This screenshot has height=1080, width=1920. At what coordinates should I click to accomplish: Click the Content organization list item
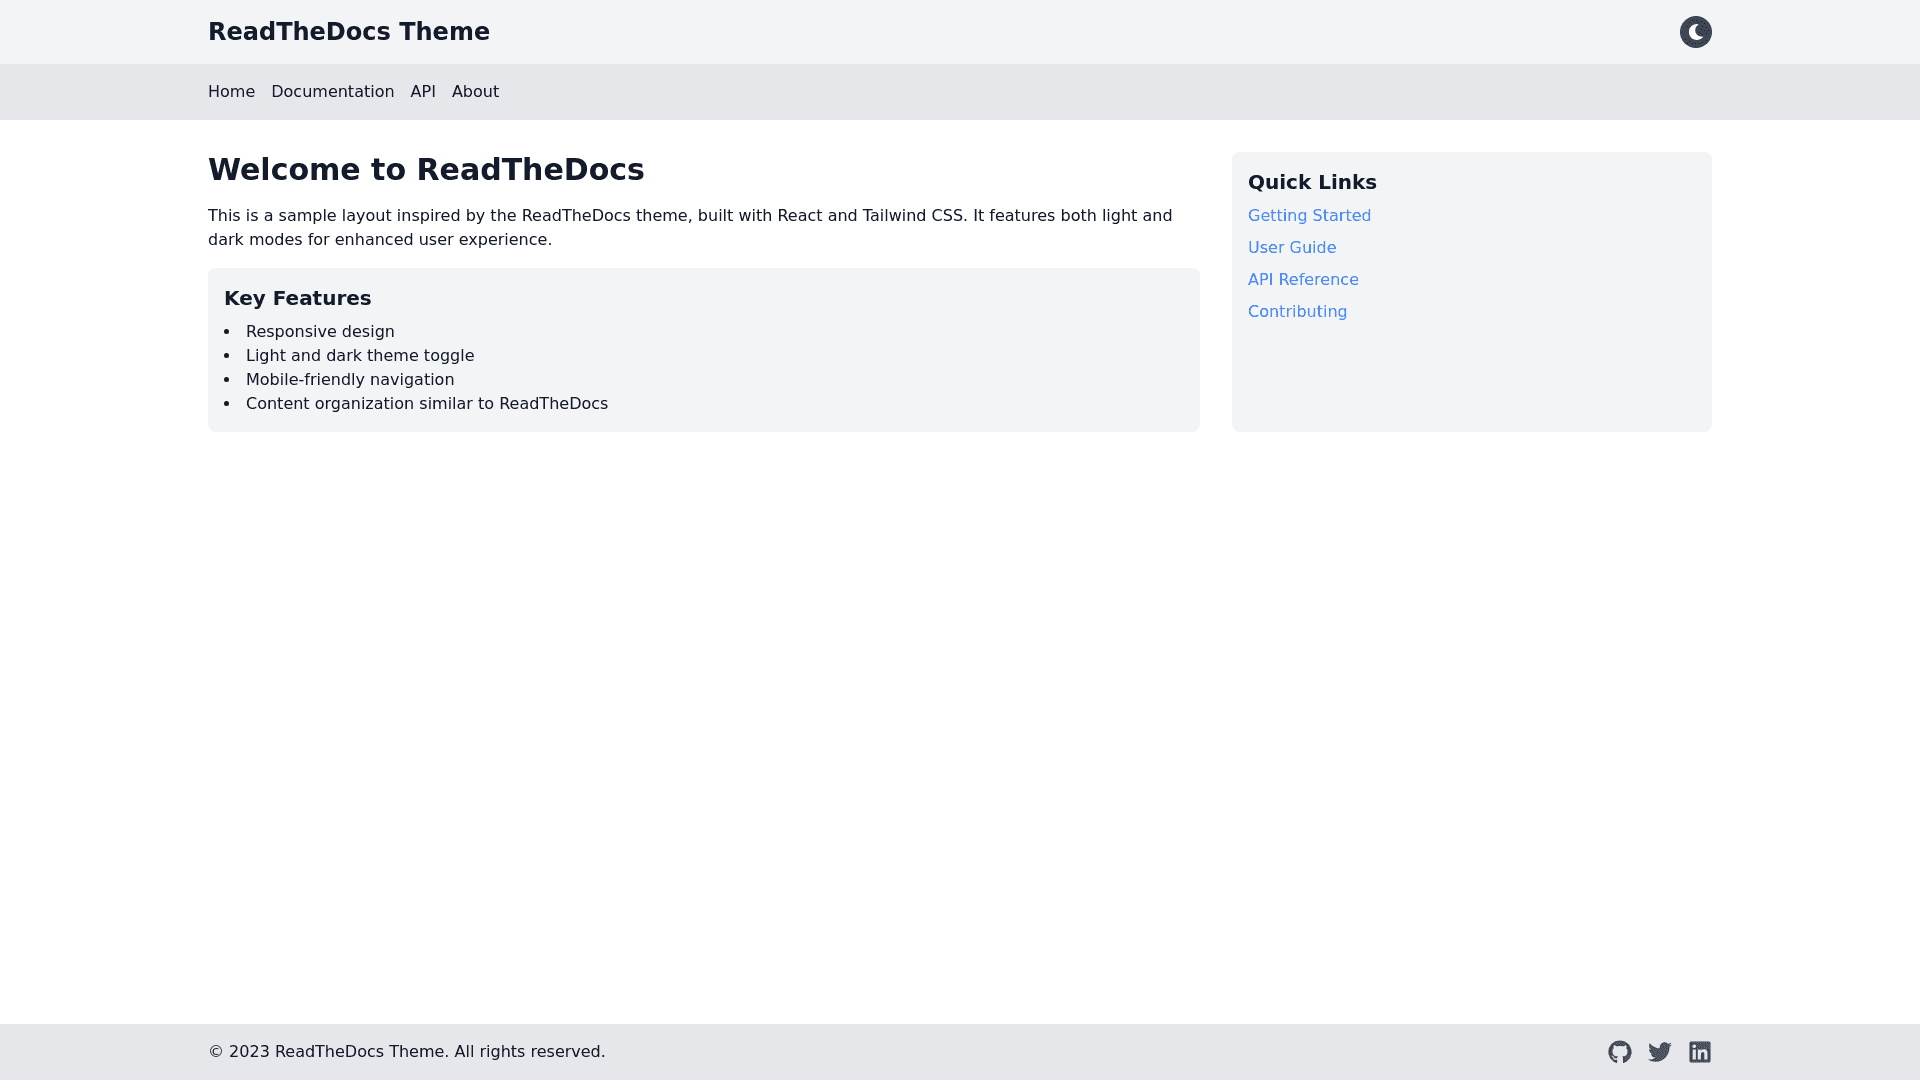point(427,404)
